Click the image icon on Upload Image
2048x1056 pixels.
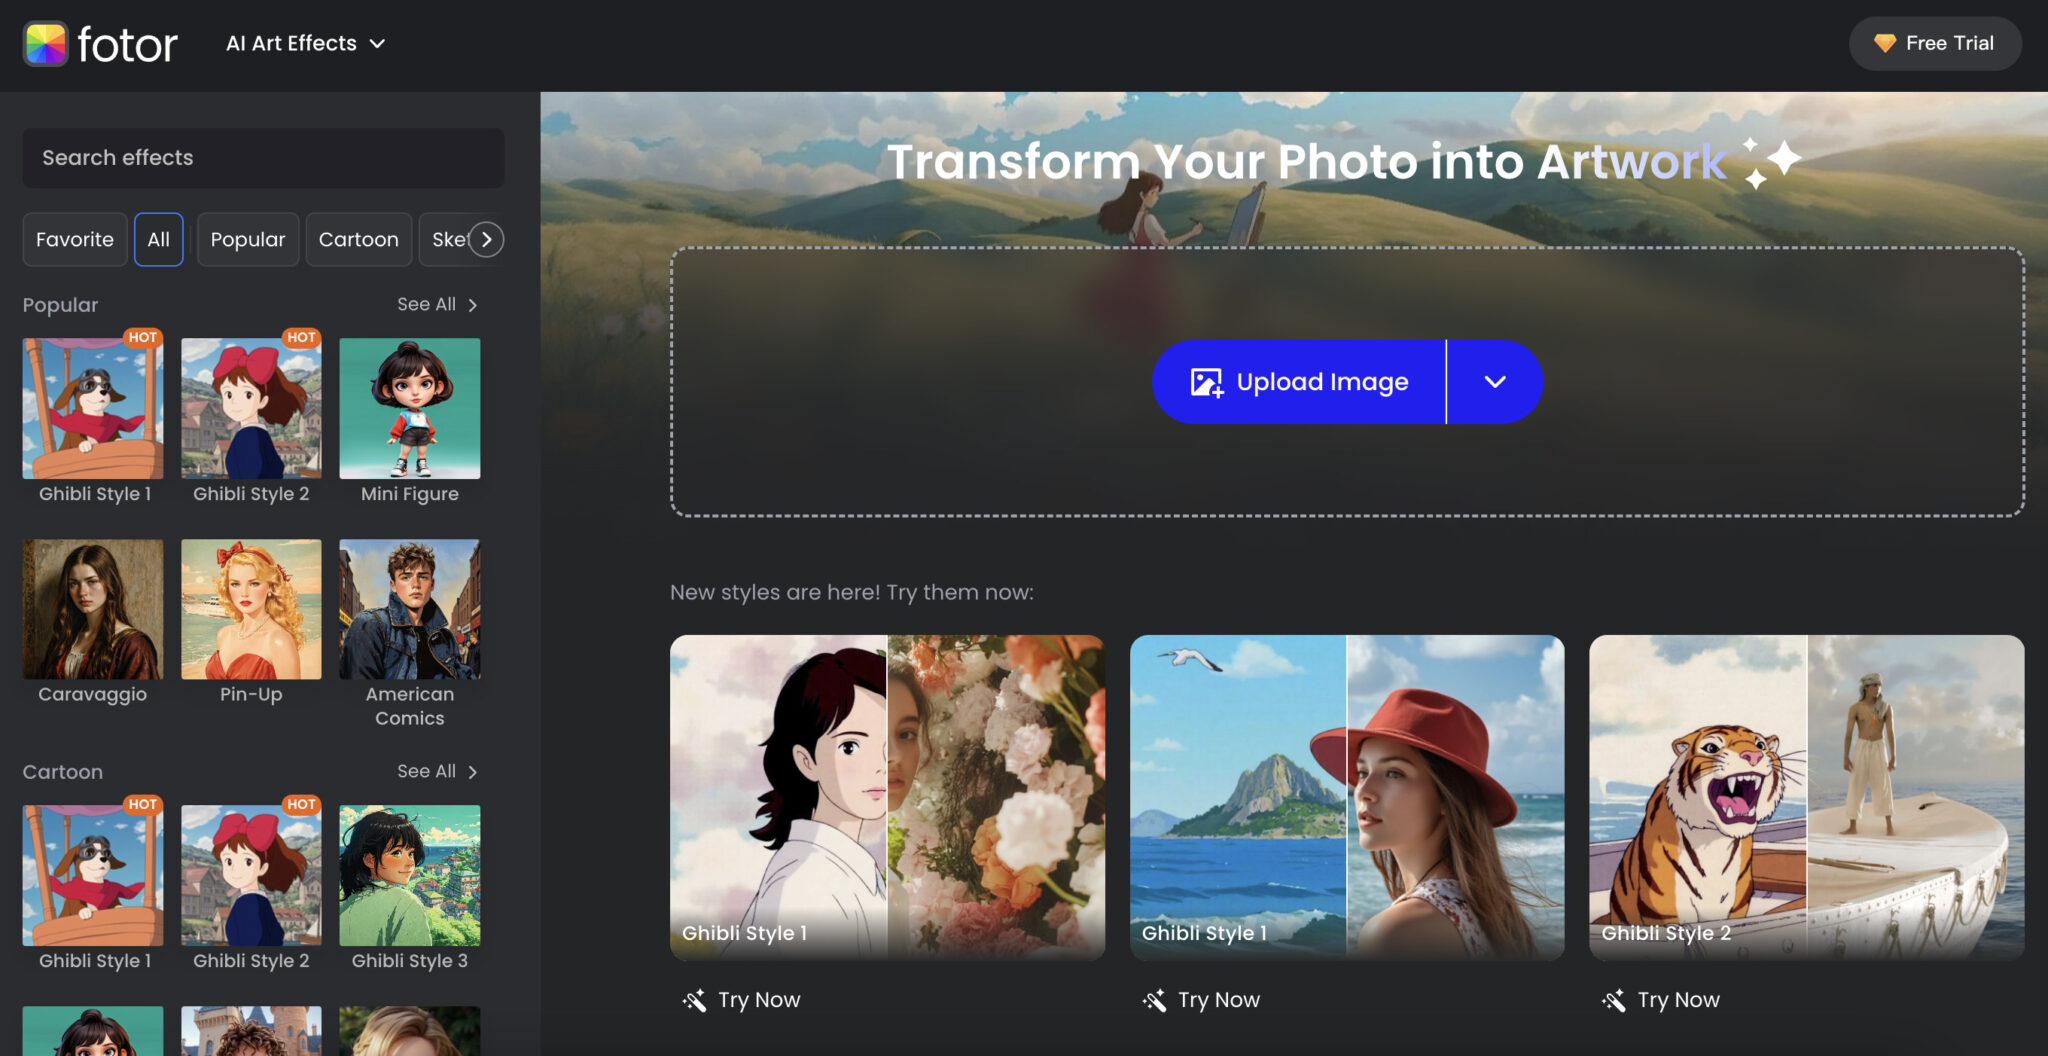click(1206, 382)
